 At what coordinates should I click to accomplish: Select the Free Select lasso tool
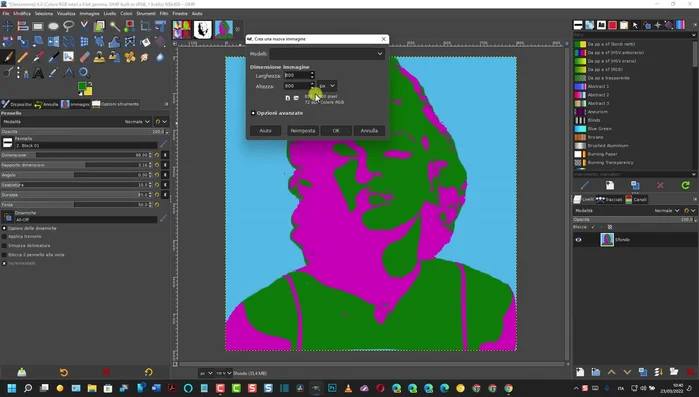[69, 26]
